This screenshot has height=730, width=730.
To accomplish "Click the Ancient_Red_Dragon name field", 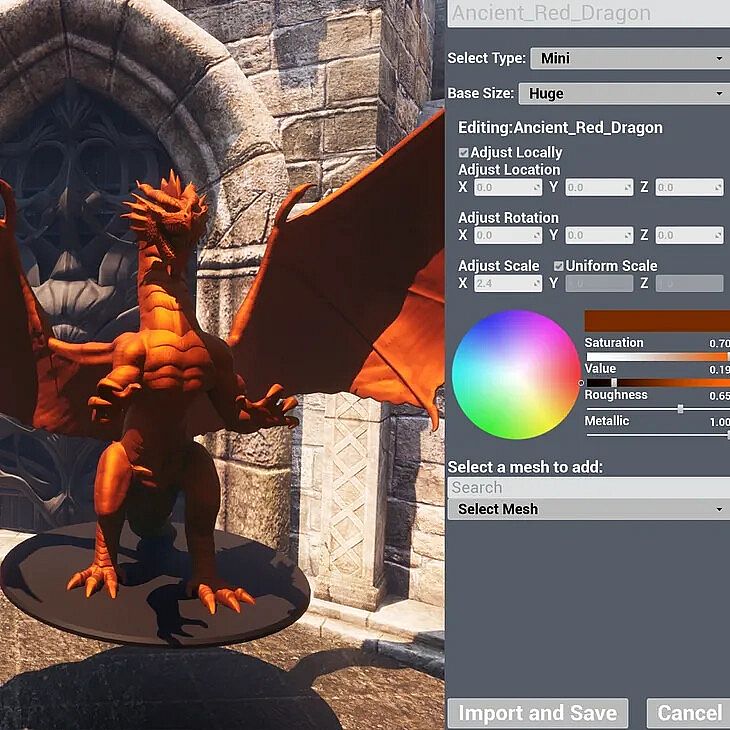I will [588, 14].
